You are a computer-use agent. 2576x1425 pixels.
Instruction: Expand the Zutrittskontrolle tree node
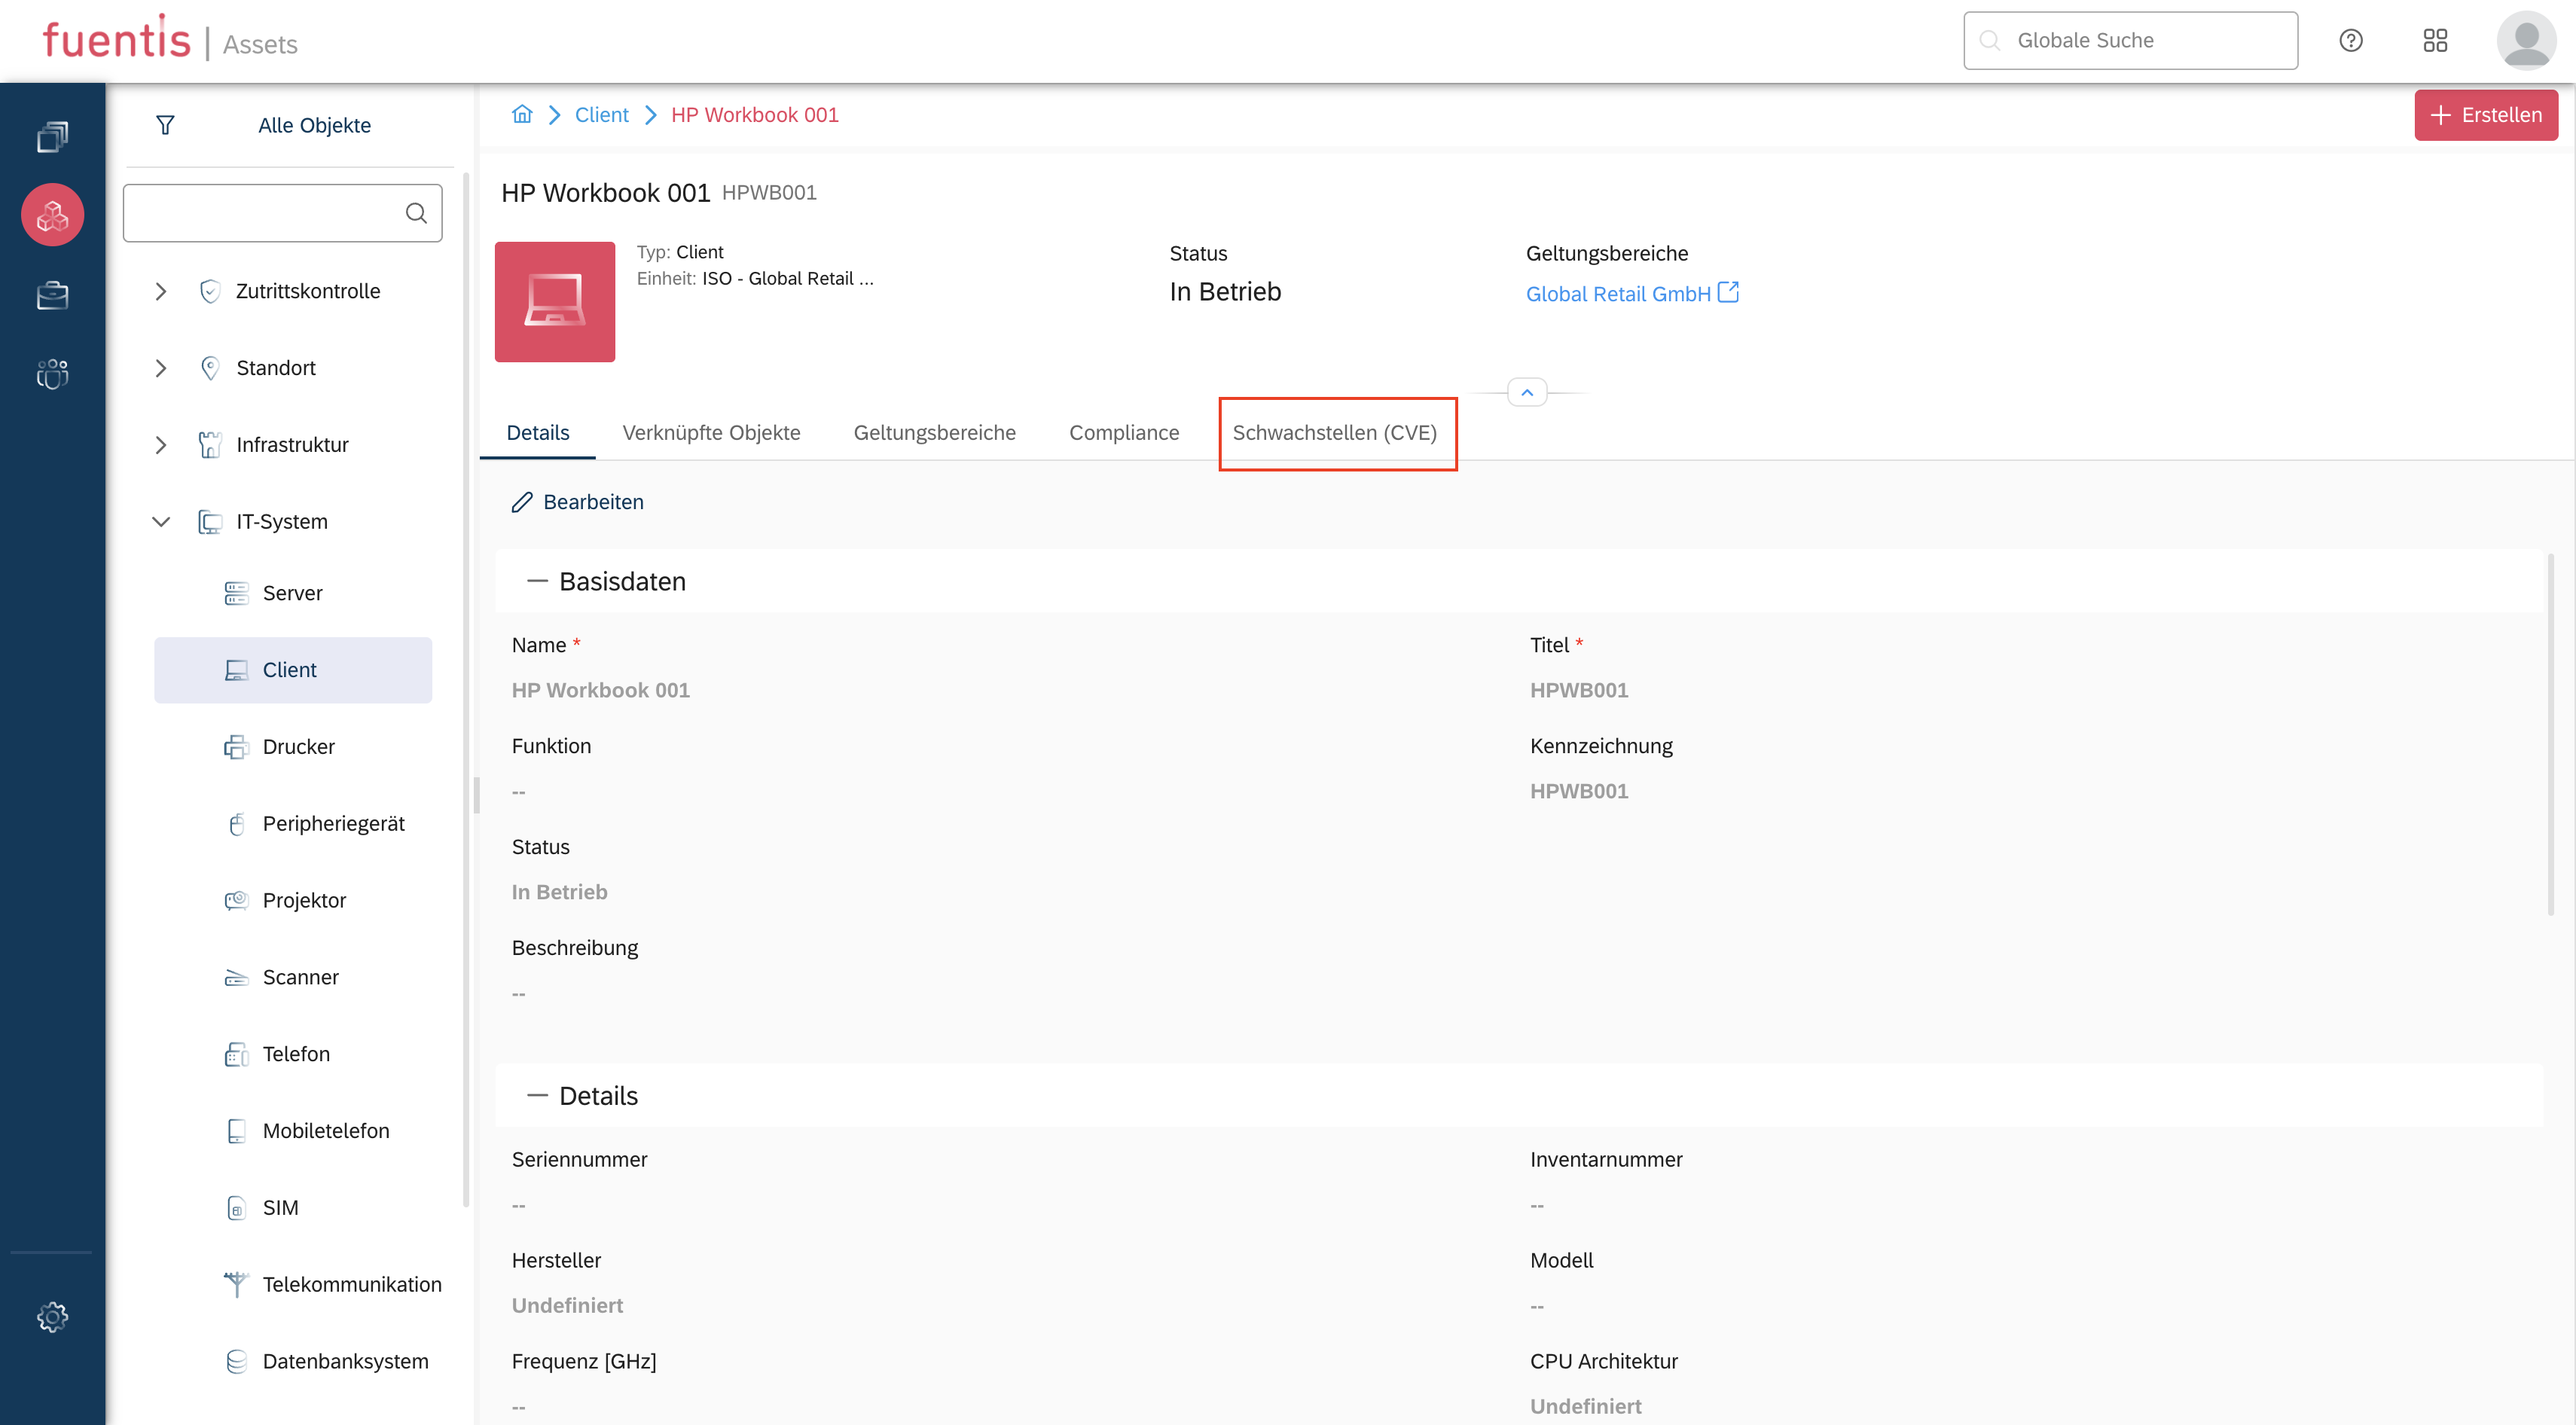(161, 291)
